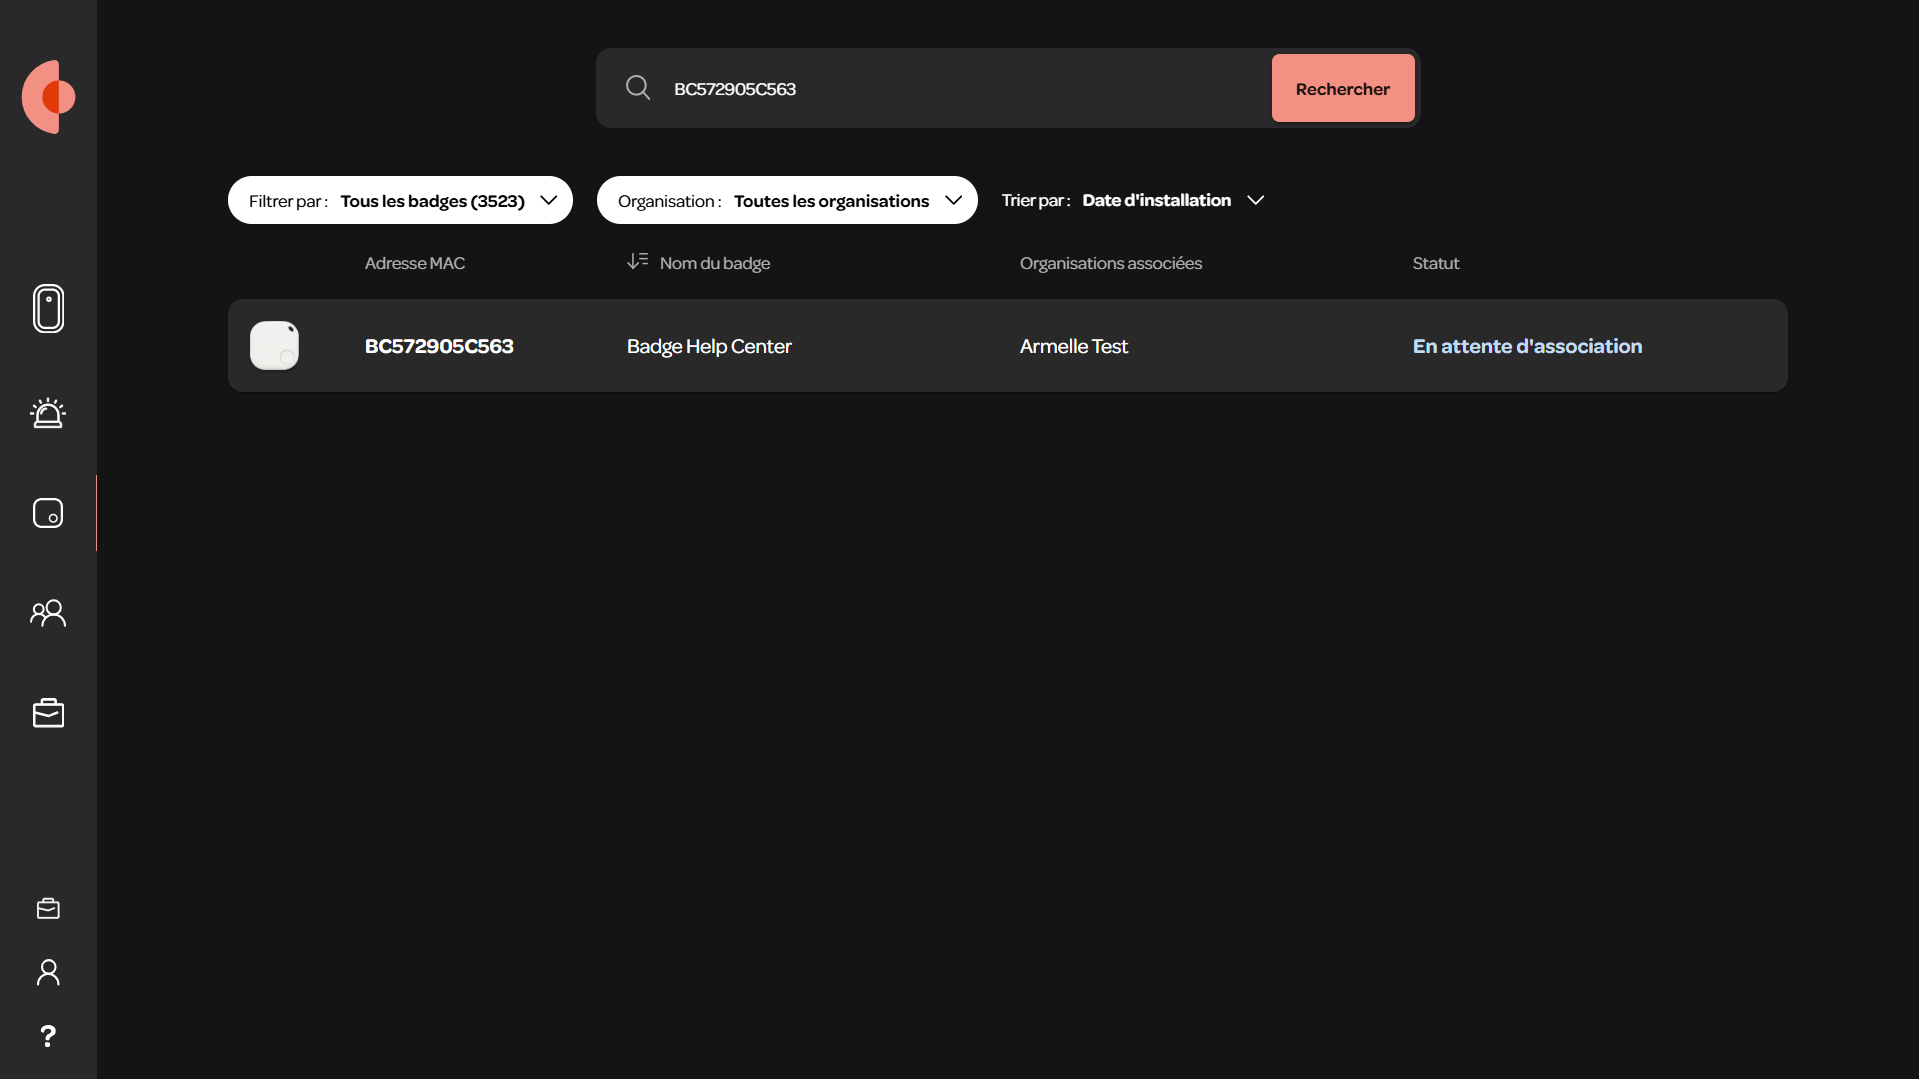This screenshot has width=1919, height=1079.
Task: Click the app logo in the sidebar
Action: (49, 97)
